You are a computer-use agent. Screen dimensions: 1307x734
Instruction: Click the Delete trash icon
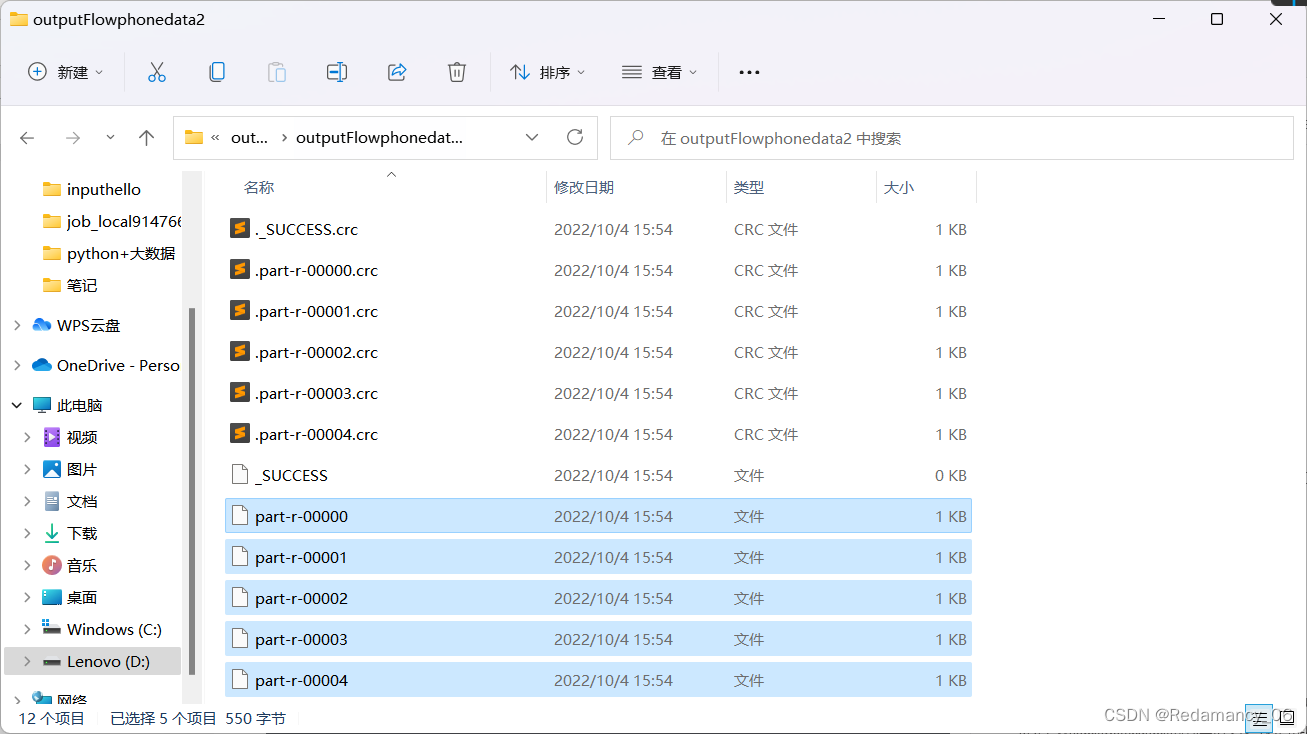coord(457,72)
